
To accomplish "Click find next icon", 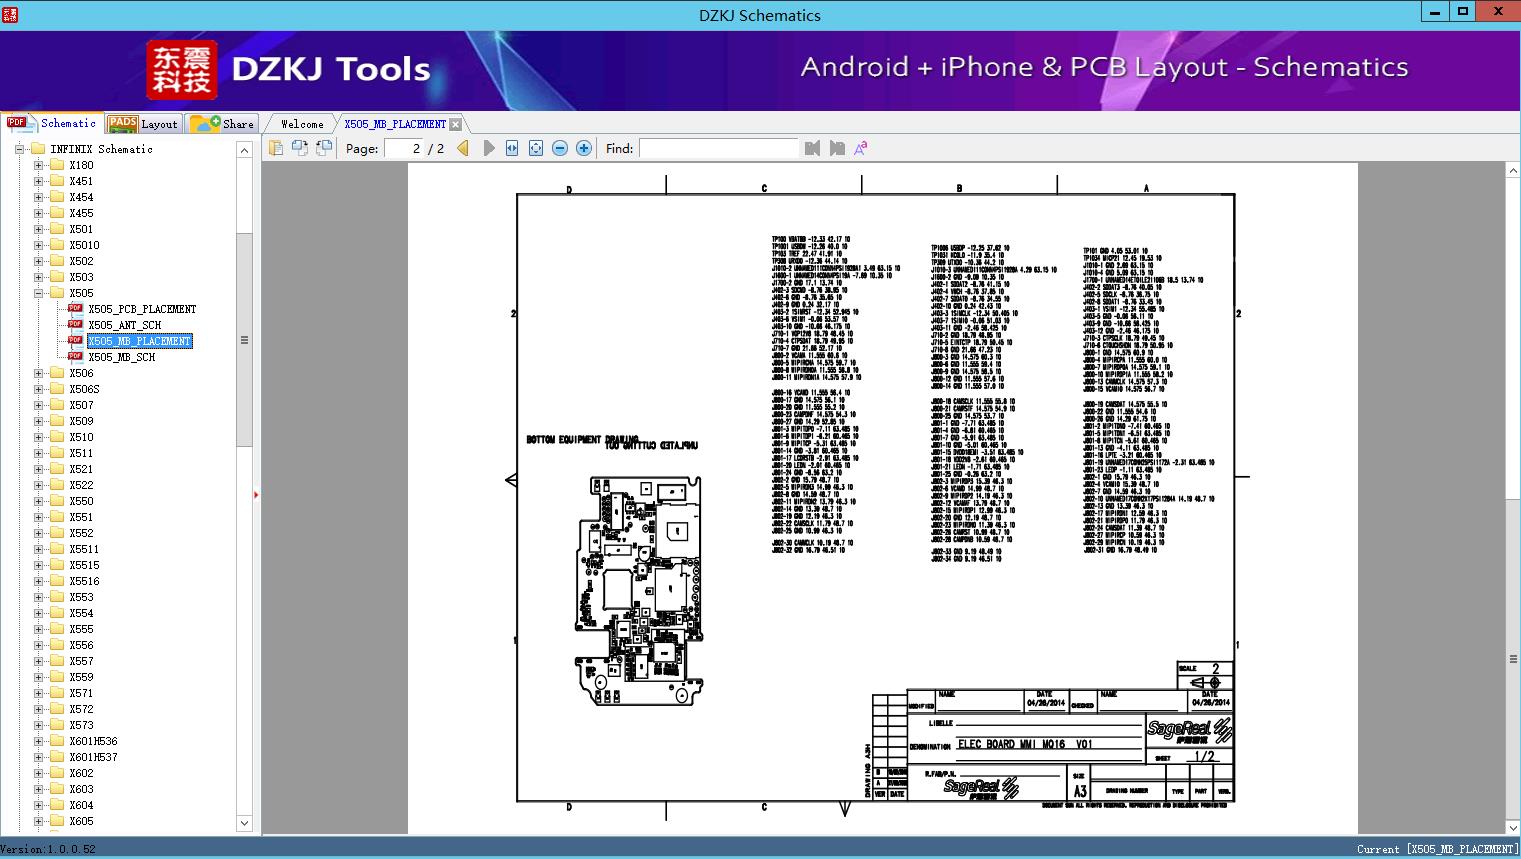I will pyautogui.click(x=837, y=148).
